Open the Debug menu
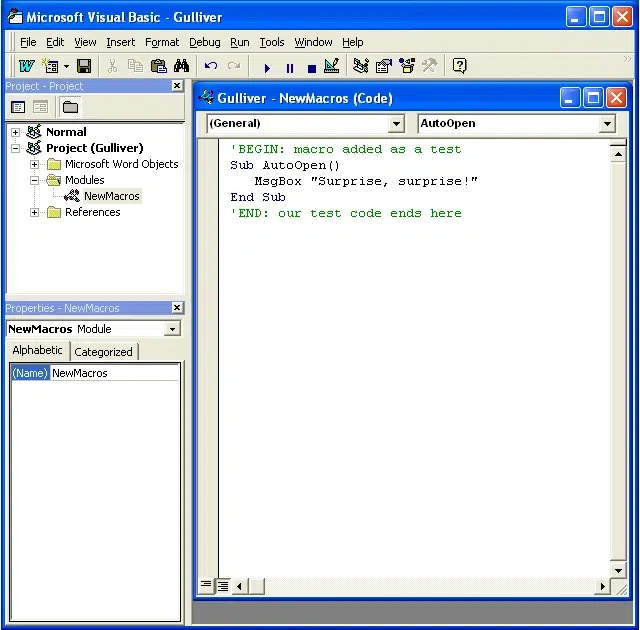640x630 pixels. click(204, 42)
